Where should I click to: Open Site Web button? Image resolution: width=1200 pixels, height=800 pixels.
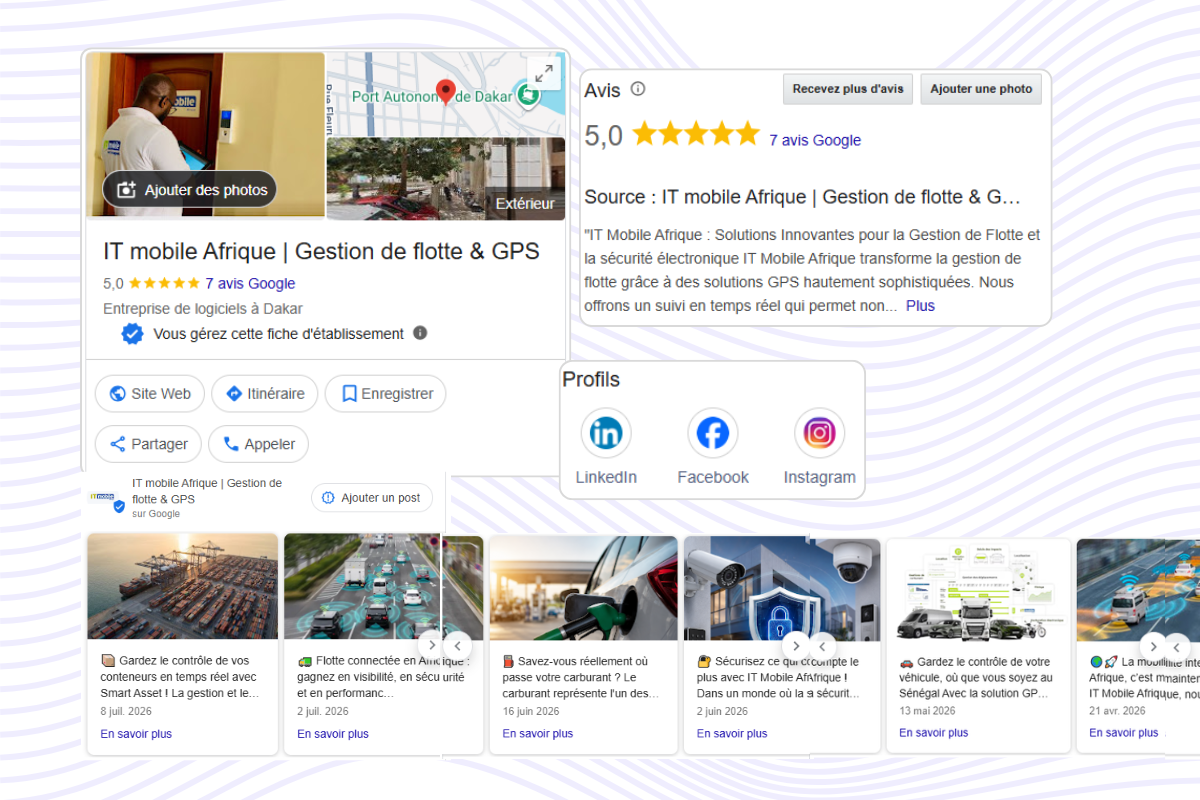point(150,394)
